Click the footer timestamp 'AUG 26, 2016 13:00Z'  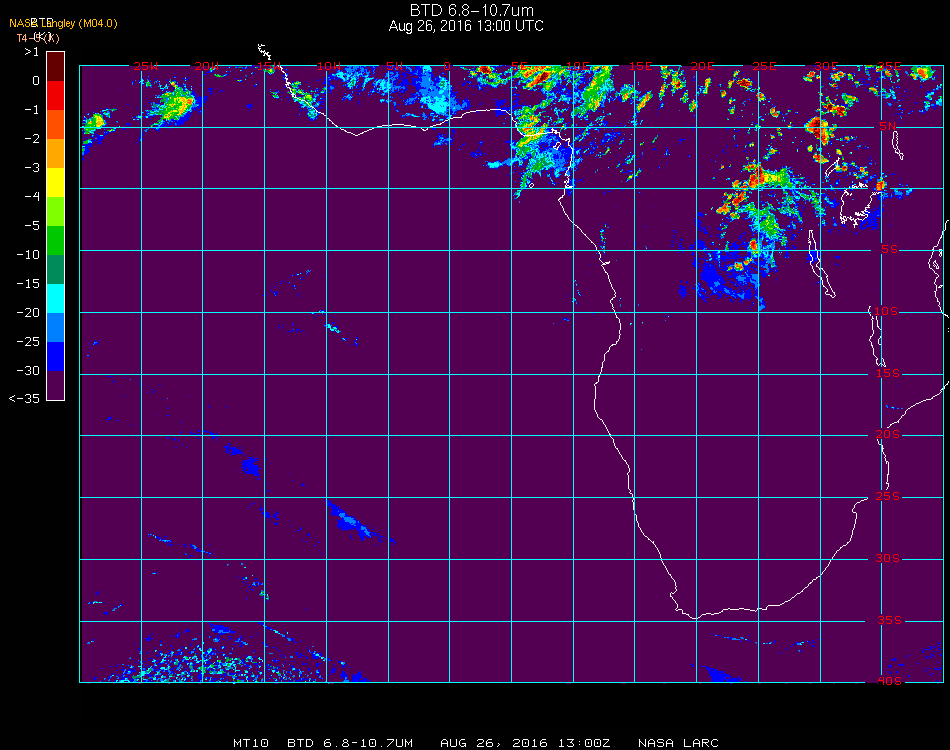525,743
